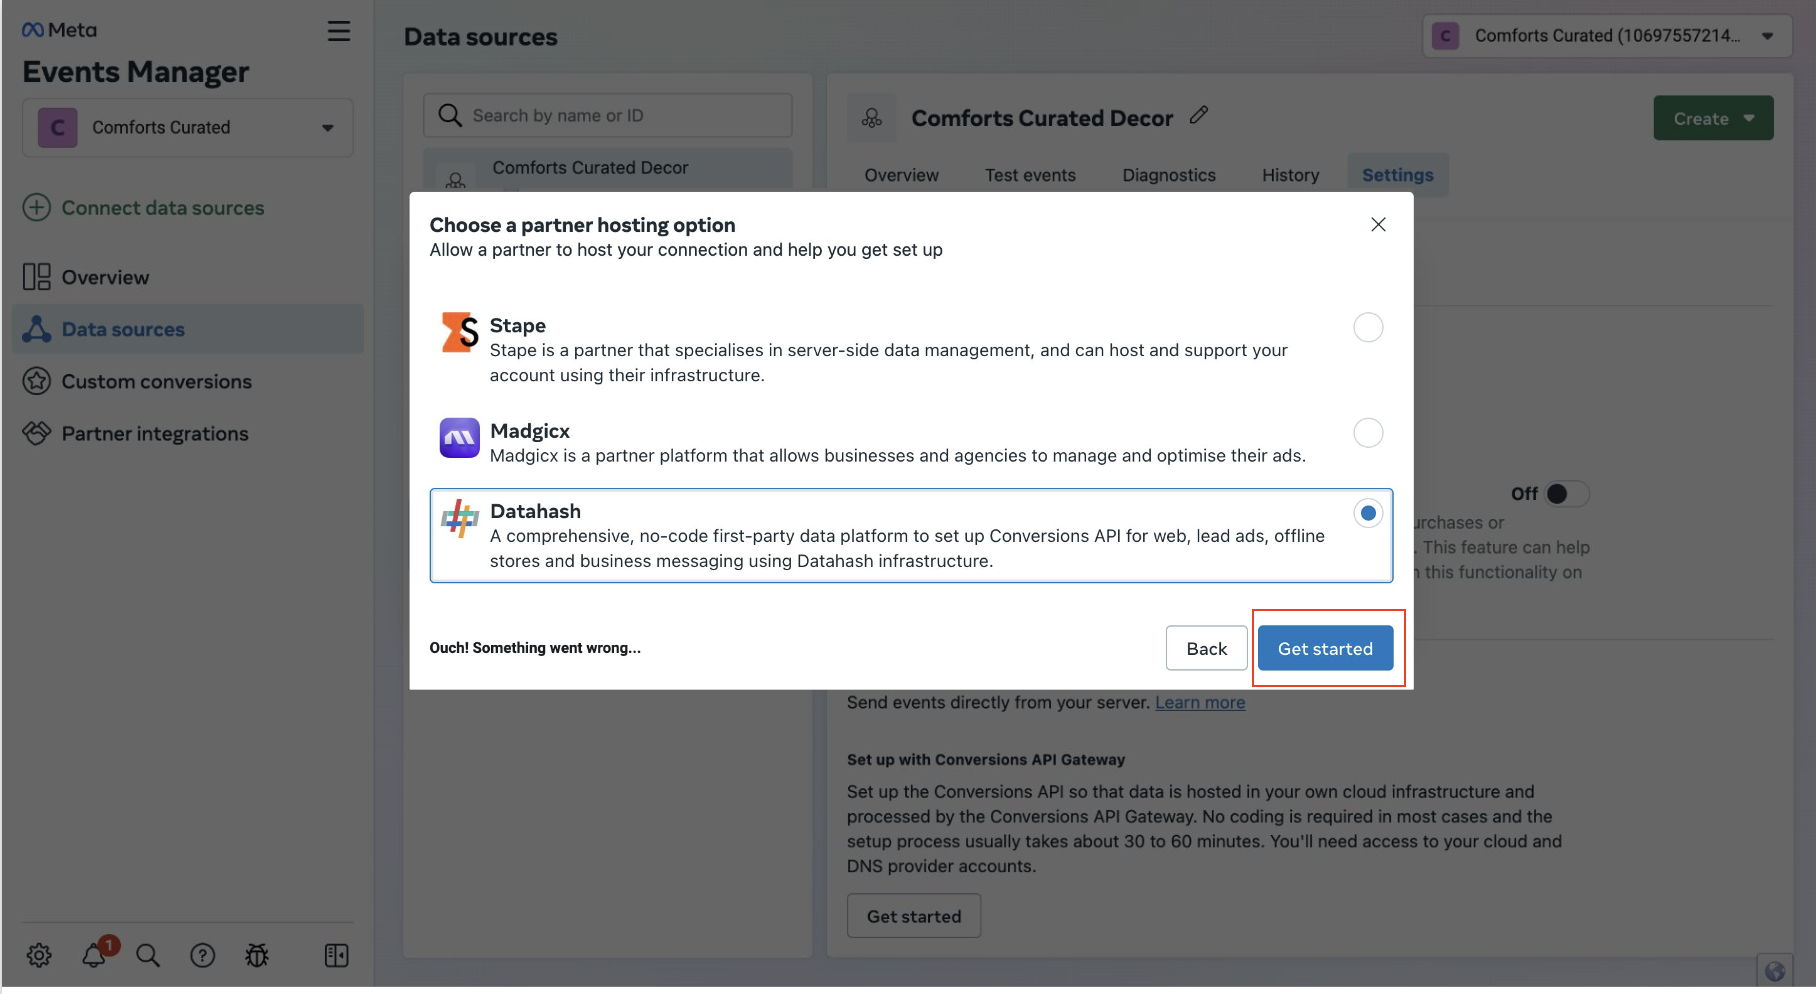Click the Datahash option description text

click(x=907, y=548)
